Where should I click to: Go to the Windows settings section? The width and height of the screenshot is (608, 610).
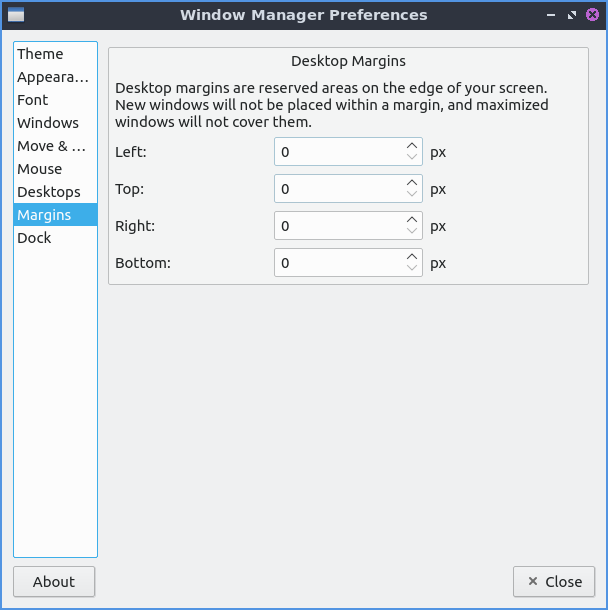pos(48,123)
